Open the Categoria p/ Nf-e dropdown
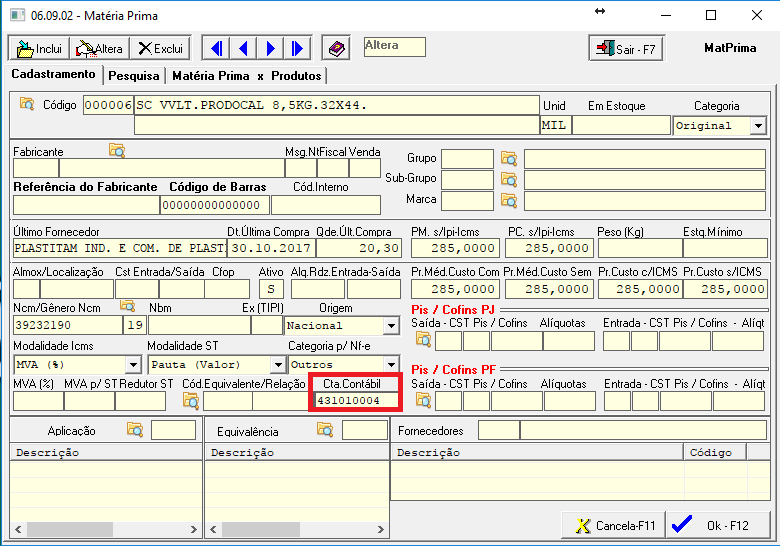The height and width of the screenshot is (546, 780). click(x=390, y=365)
